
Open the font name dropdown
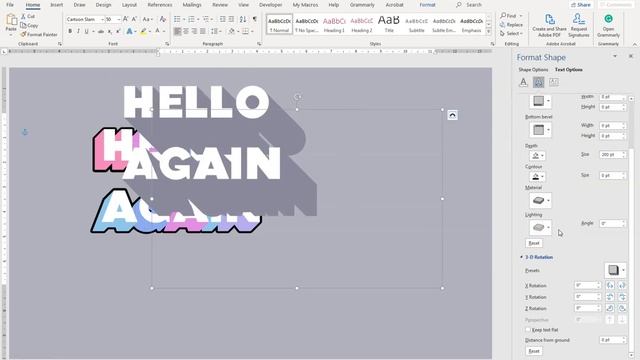(102, 19)
